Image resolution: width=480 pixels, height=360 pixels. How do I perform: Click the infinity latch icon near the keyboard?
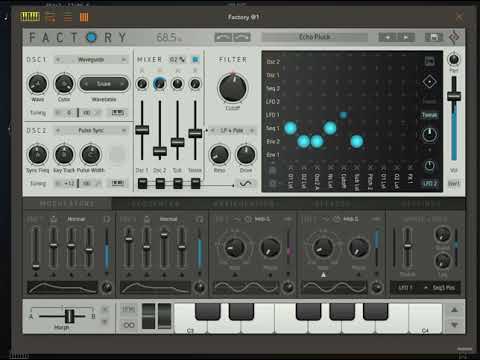click(129, 325)
